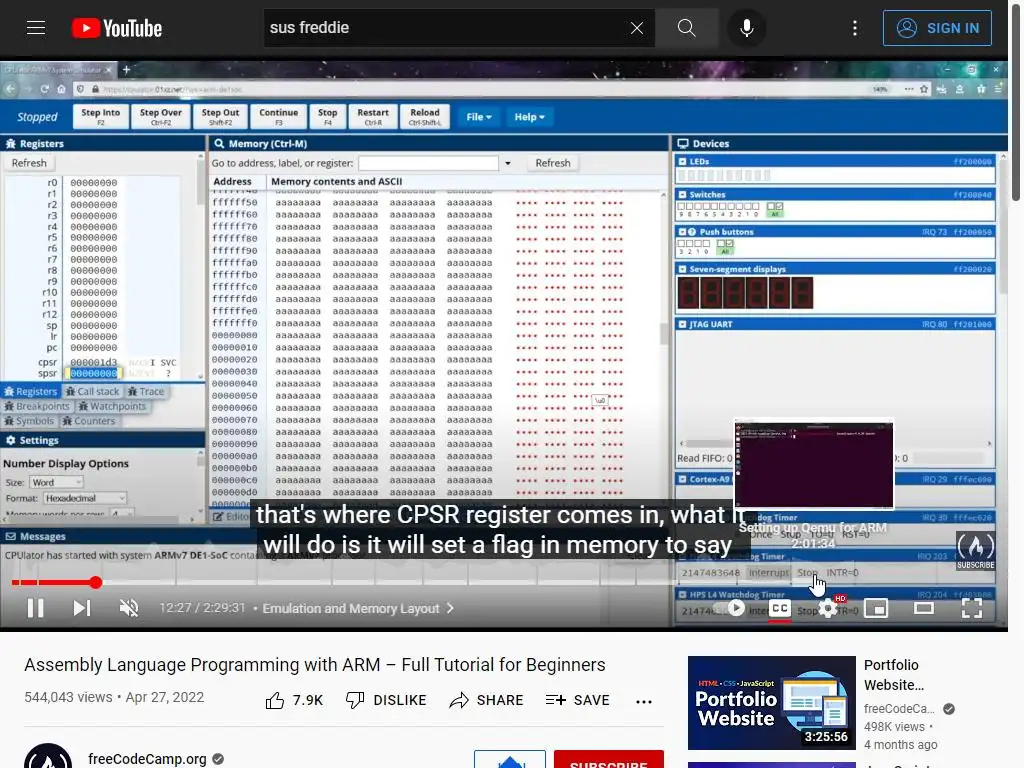Unmute the video with the speaker icon

coord(129,608)
